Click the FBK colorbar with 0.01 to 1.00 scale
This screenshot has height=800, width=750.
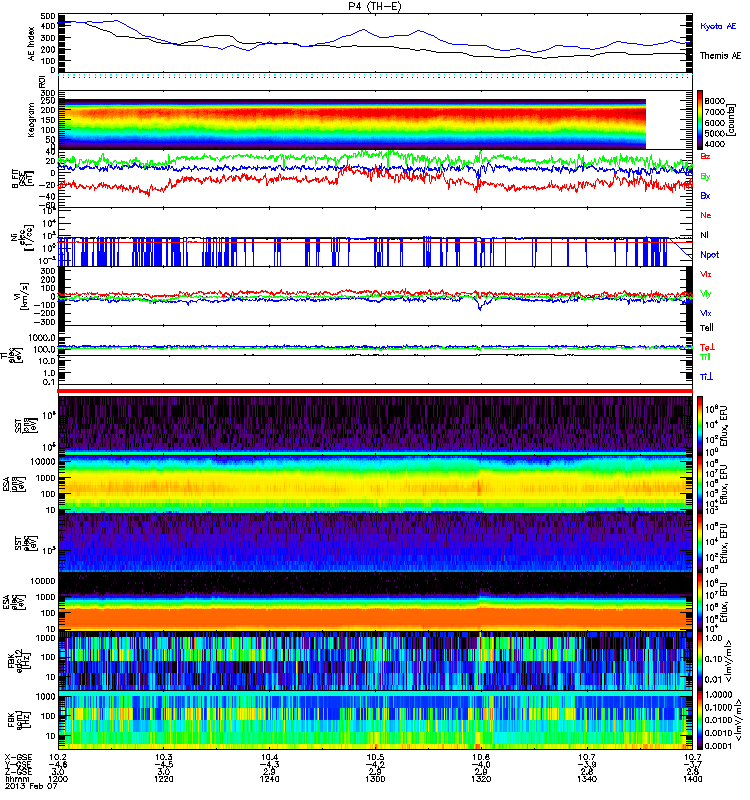pos(701,661)
